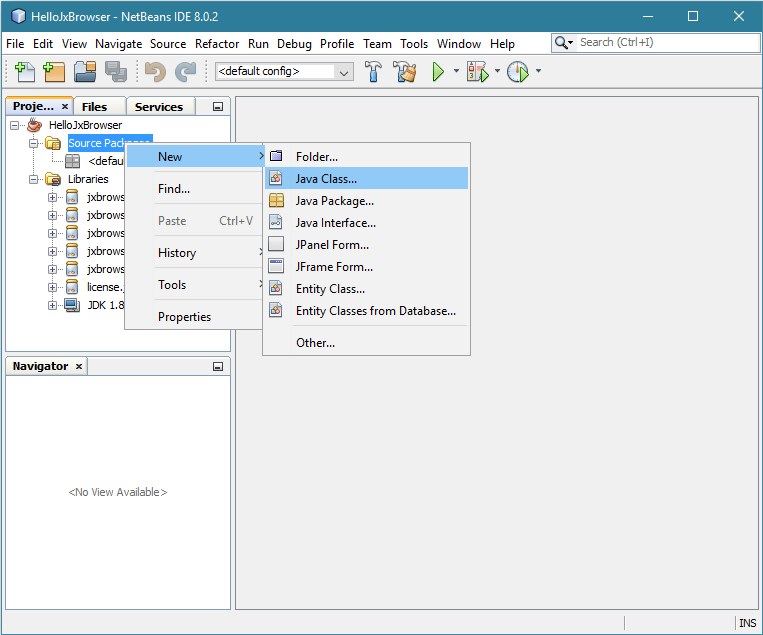Open the File menu
This screenshot has height=635, width=763.
[15, 44]
